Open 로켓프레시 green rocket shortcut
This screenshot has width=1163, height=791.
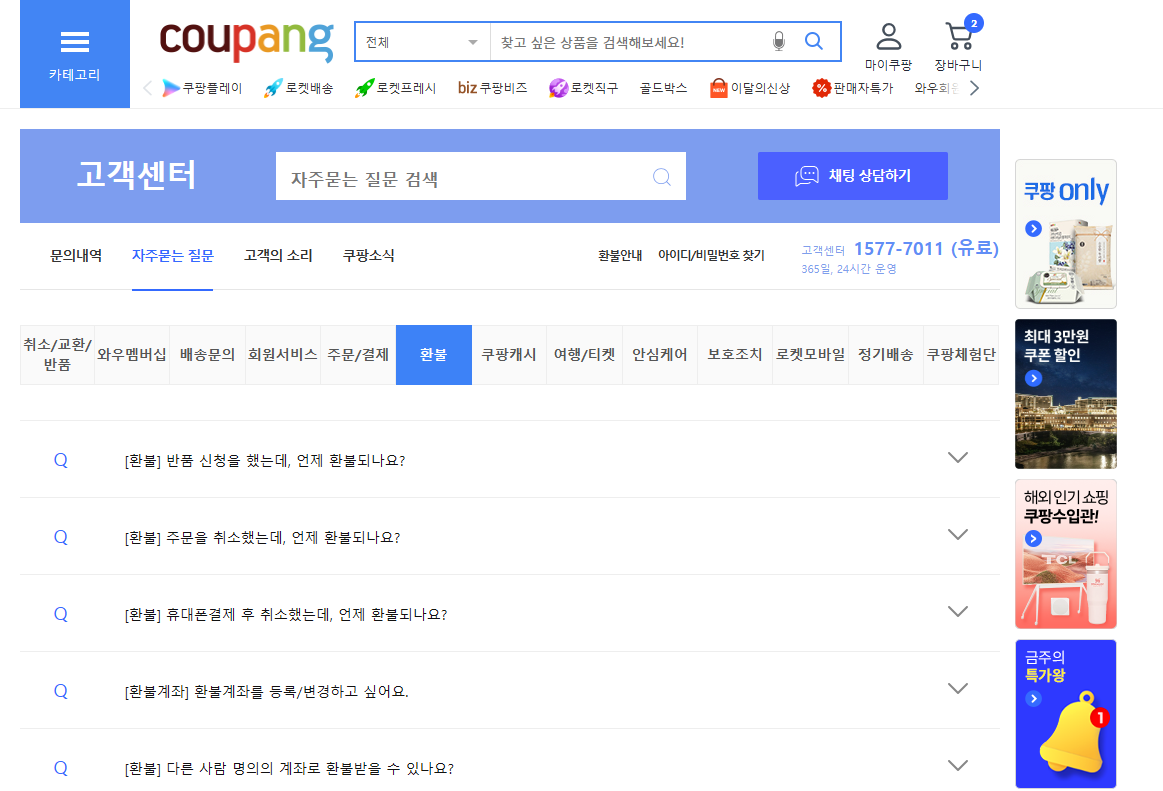click(395, 88)
